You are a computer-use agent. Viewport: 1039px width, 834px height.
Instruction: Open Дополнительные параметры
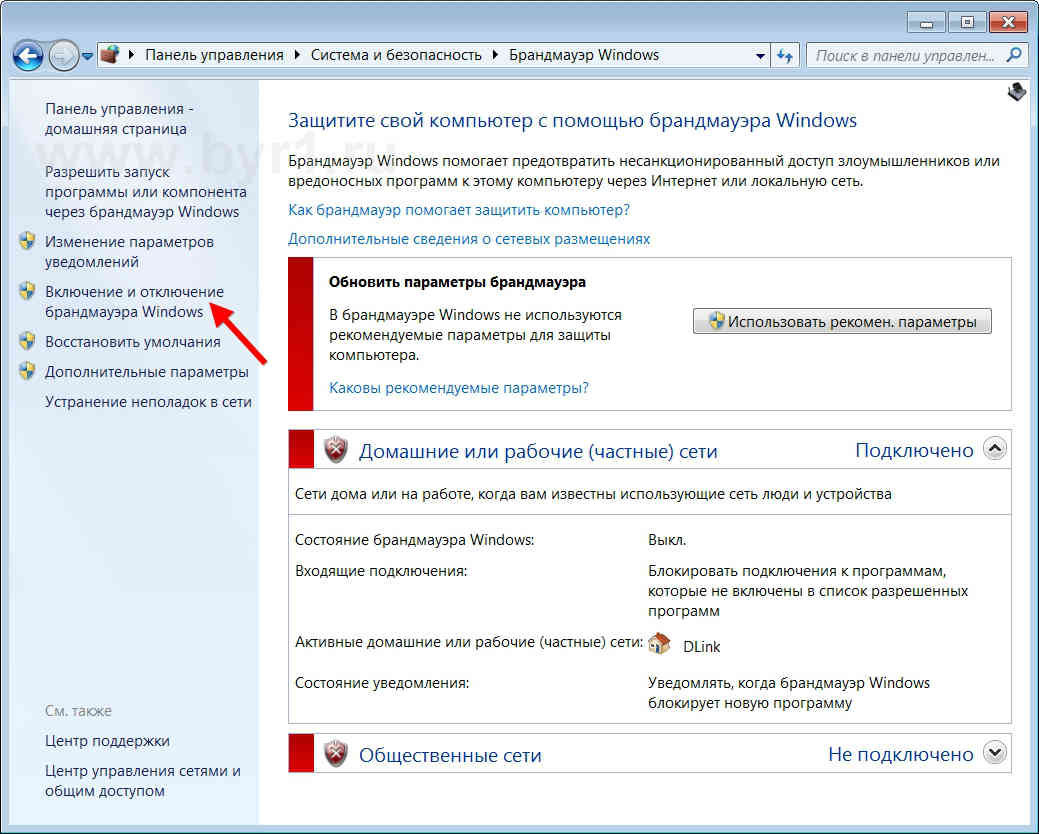pos(146,372)
